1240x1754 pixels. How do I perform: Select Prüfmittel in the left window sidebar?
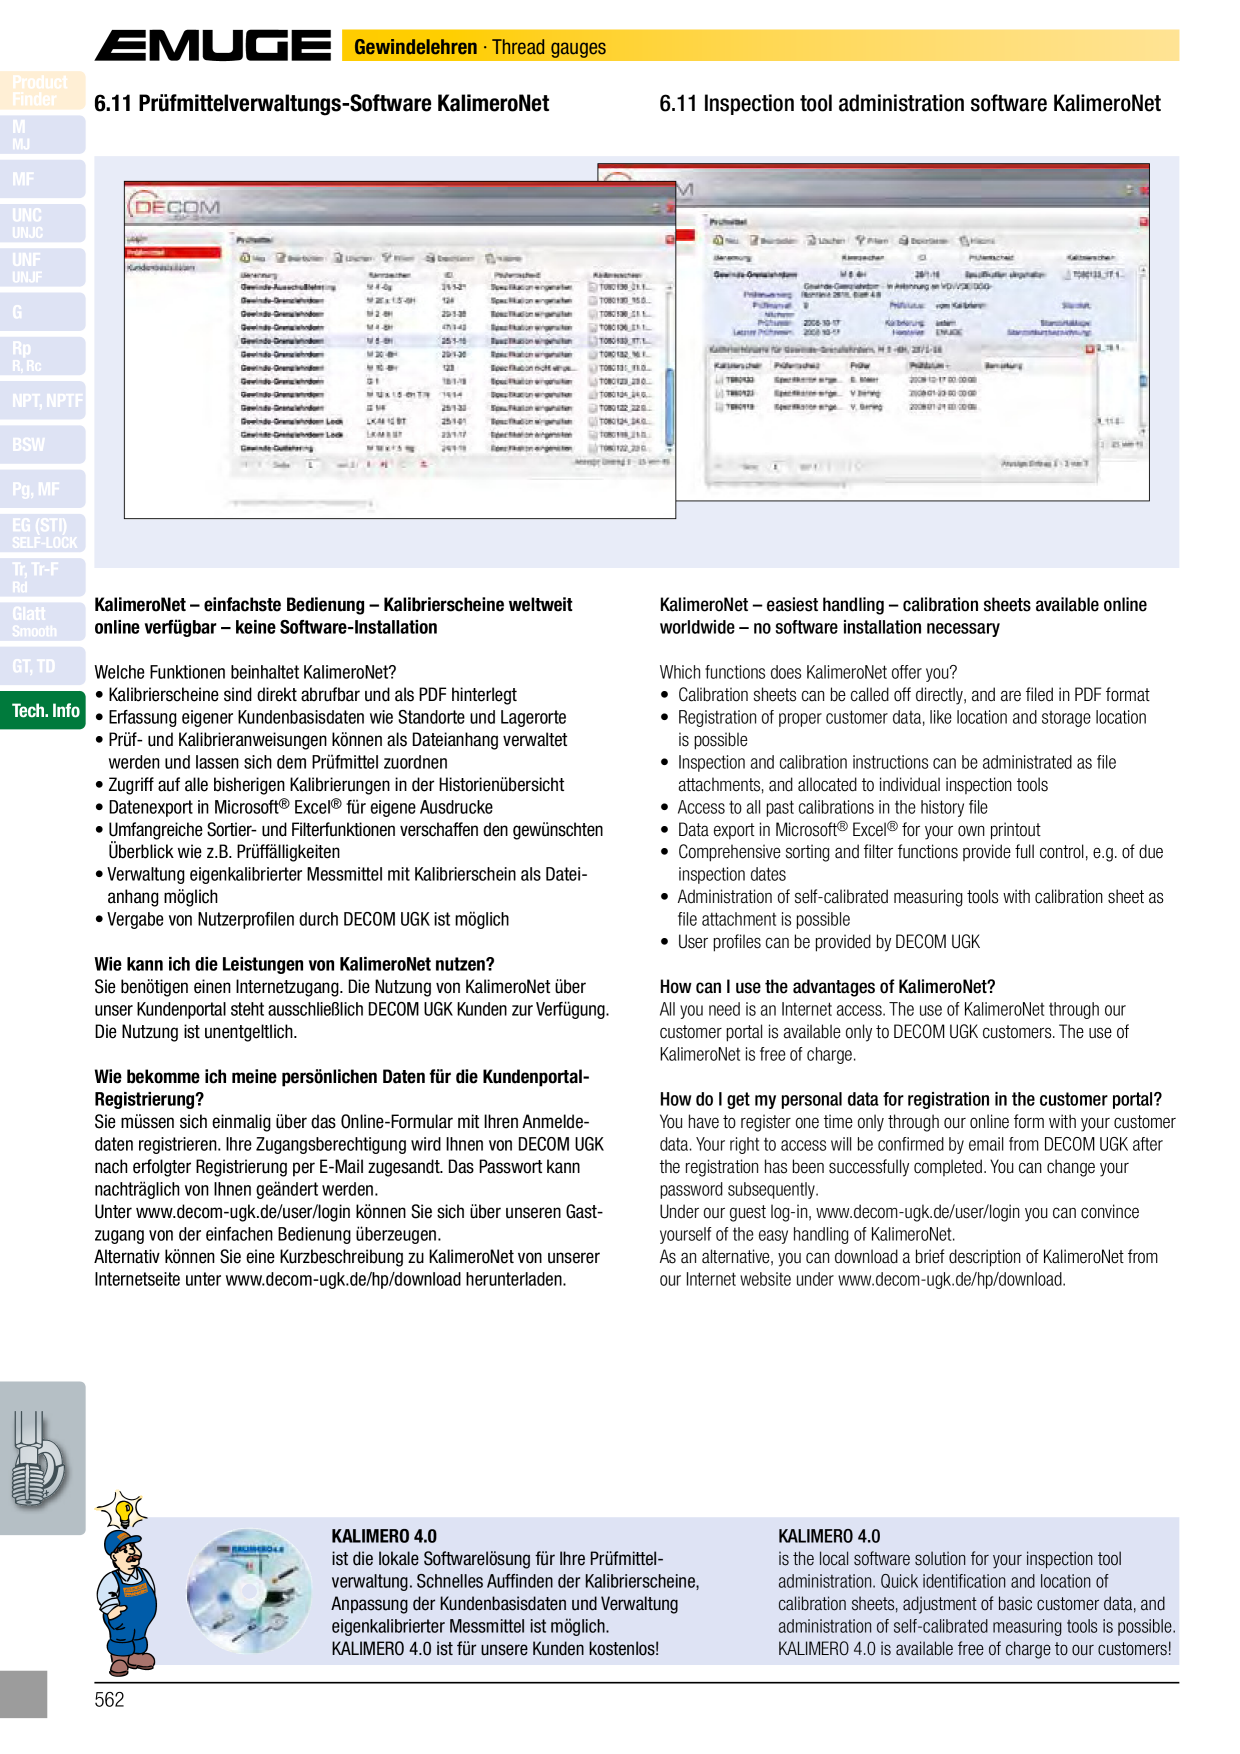pyautogui.click(x=173, y=253)
